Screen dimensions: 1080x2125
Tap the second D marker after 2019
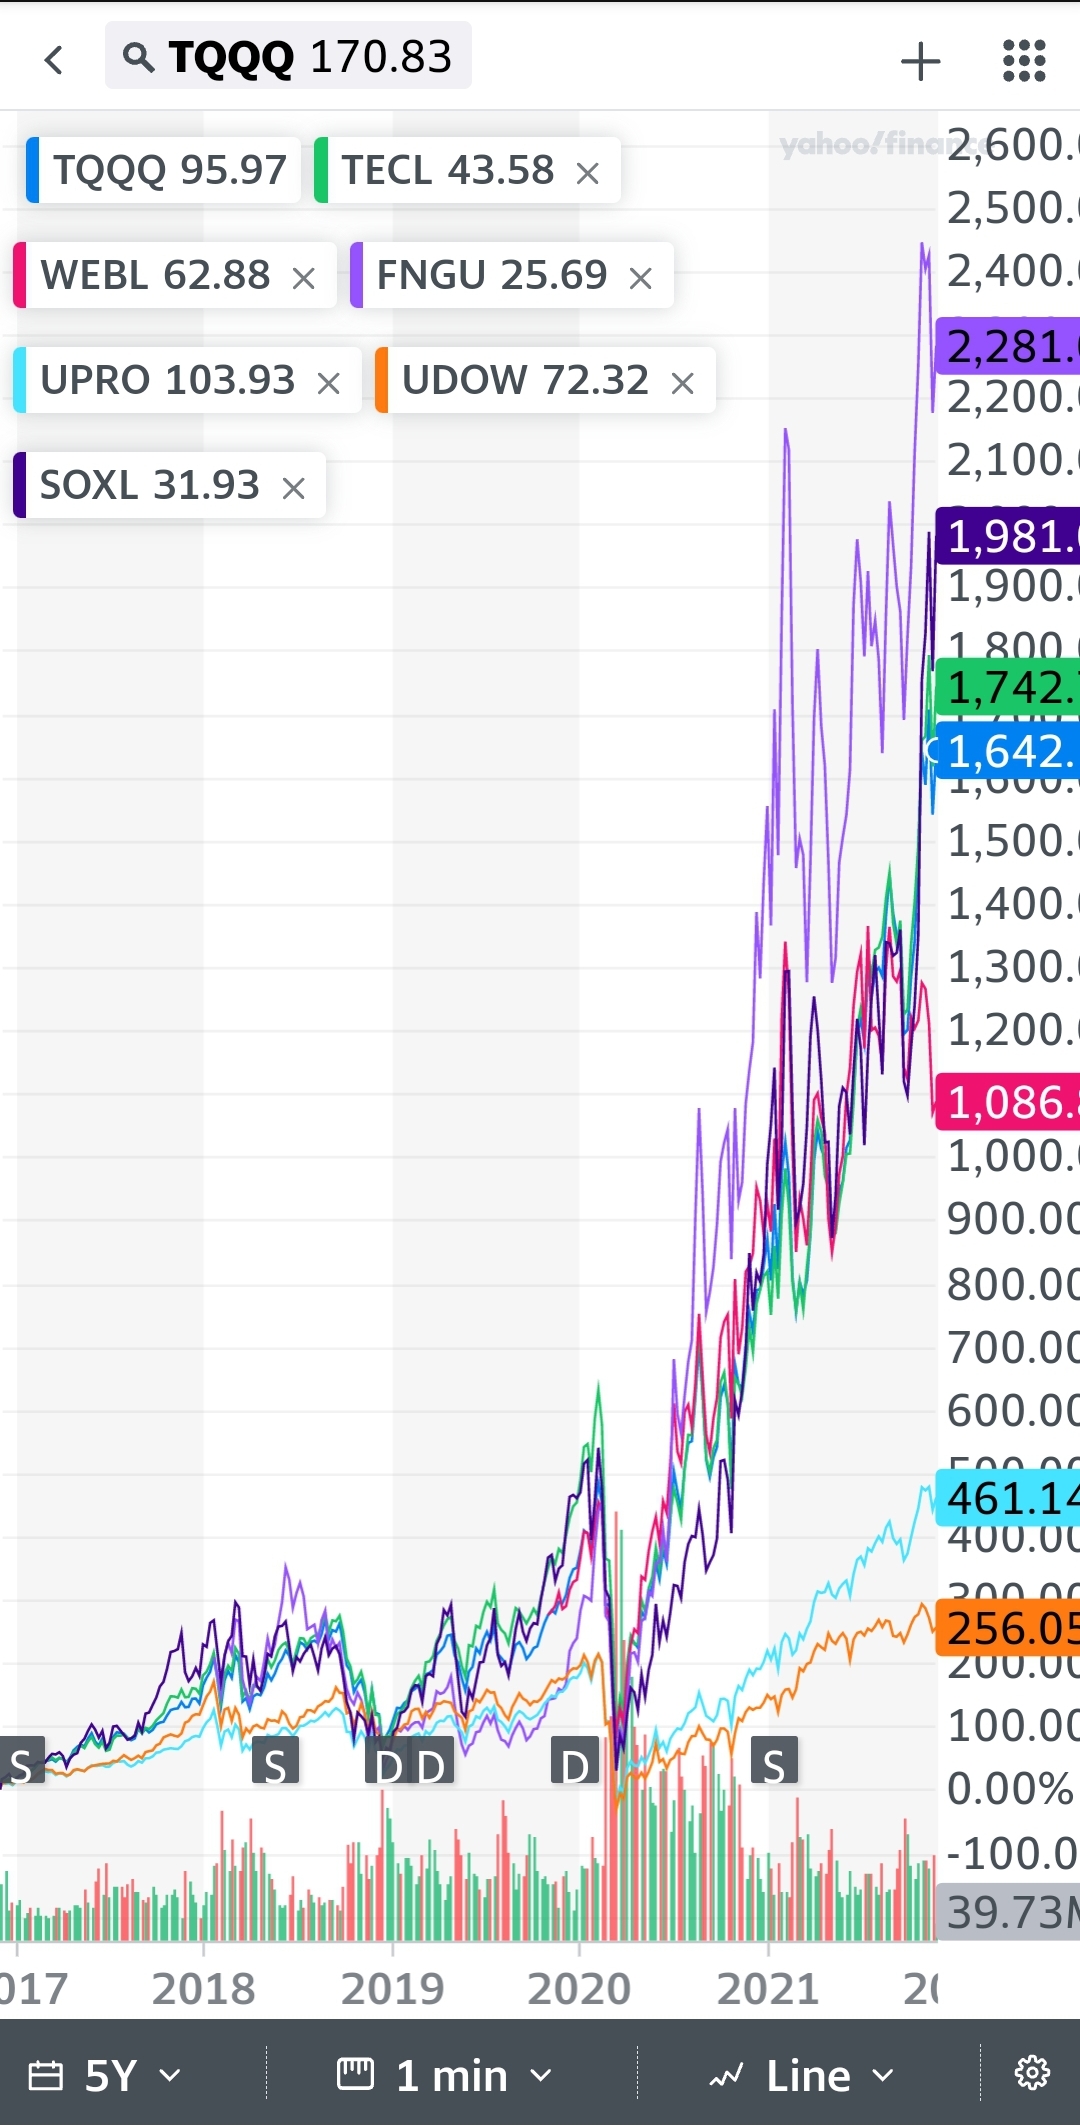(432, 1760)
